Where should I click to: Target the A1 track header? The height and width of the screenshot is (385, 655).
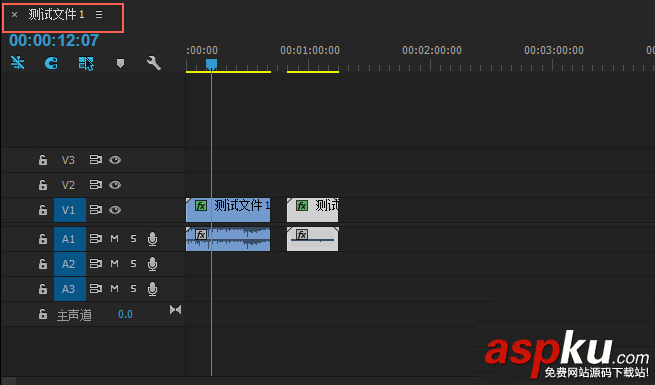tap(70, 239)
